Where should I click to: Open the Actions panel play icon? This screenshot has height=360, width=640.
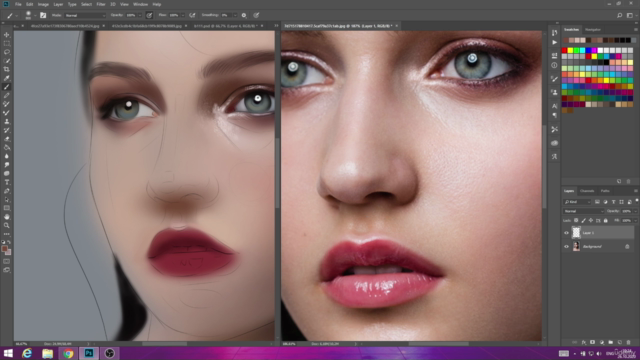click(554, 42)
